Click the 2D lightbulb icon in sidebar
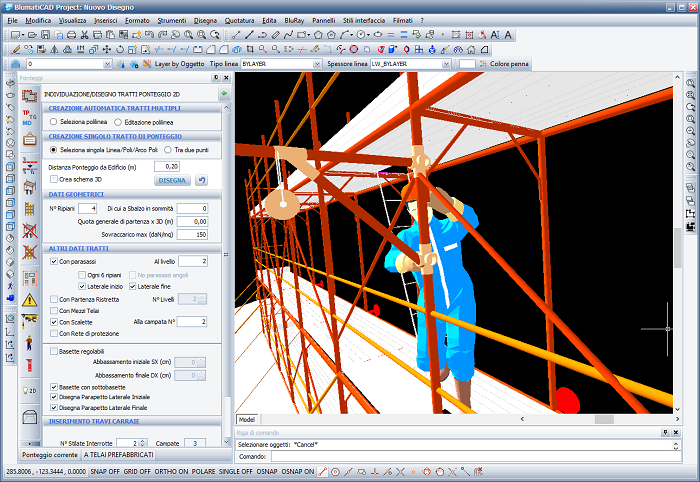Viewport: 700px width, 482px height. [x=29, y=390]
